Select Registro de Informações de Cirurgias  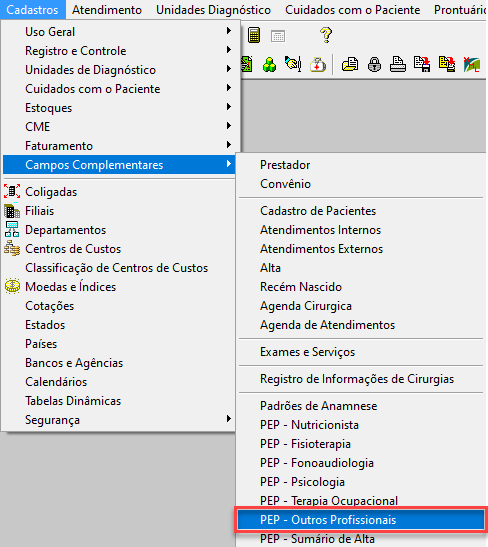(361, 379)
